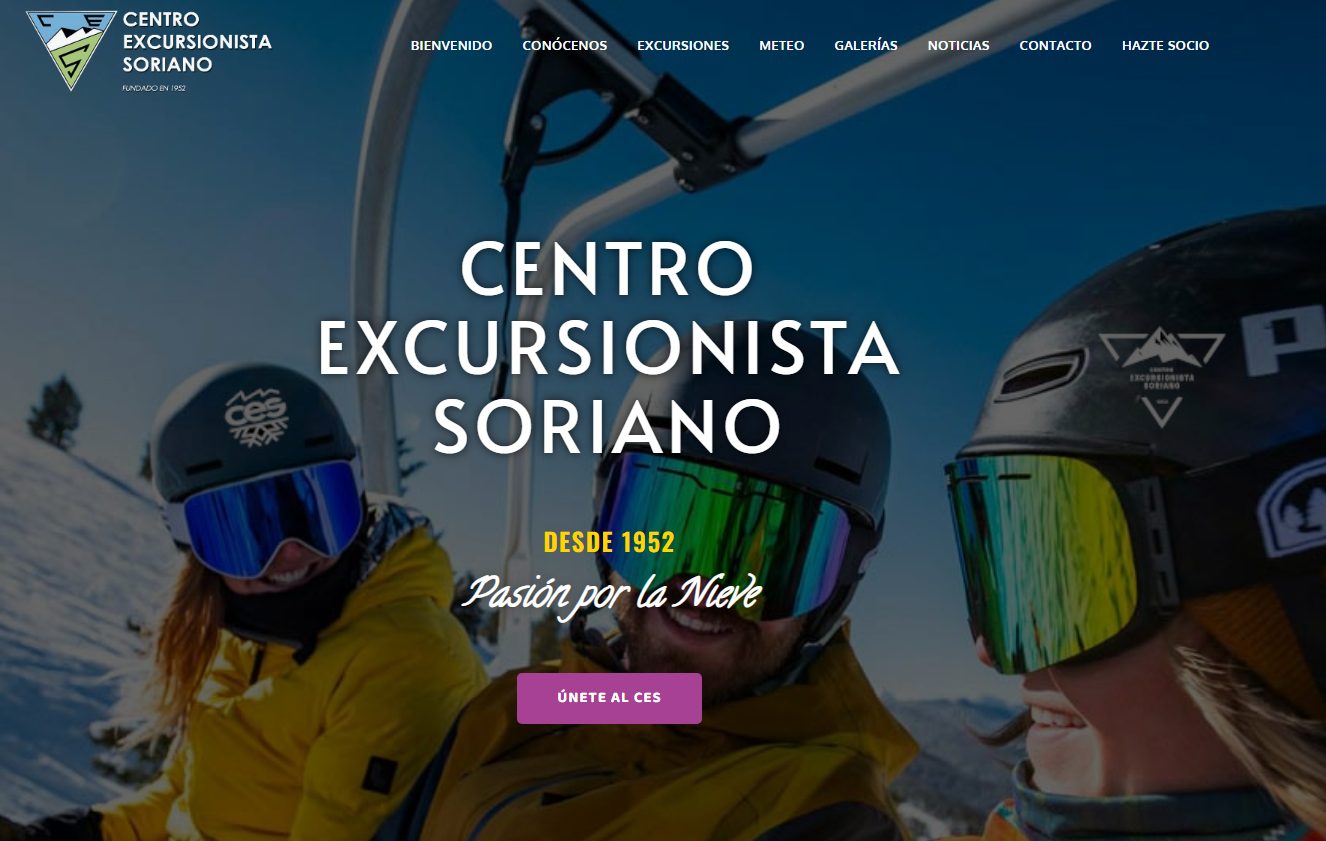Click the Fundado en 1952 text under logo
This screenshot has height=841, width=1326.
(x=154, y=88)
